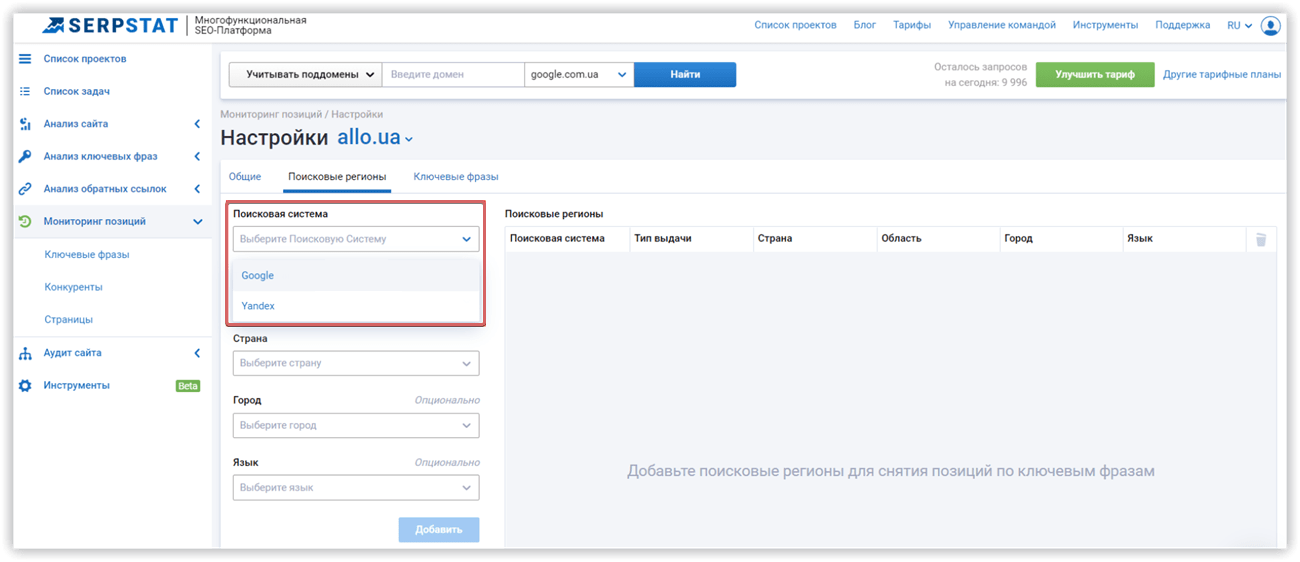Open the RU language selector
Image resolution: width=1300 pixels, height=562 pixels.
[x=1239, y=26]
